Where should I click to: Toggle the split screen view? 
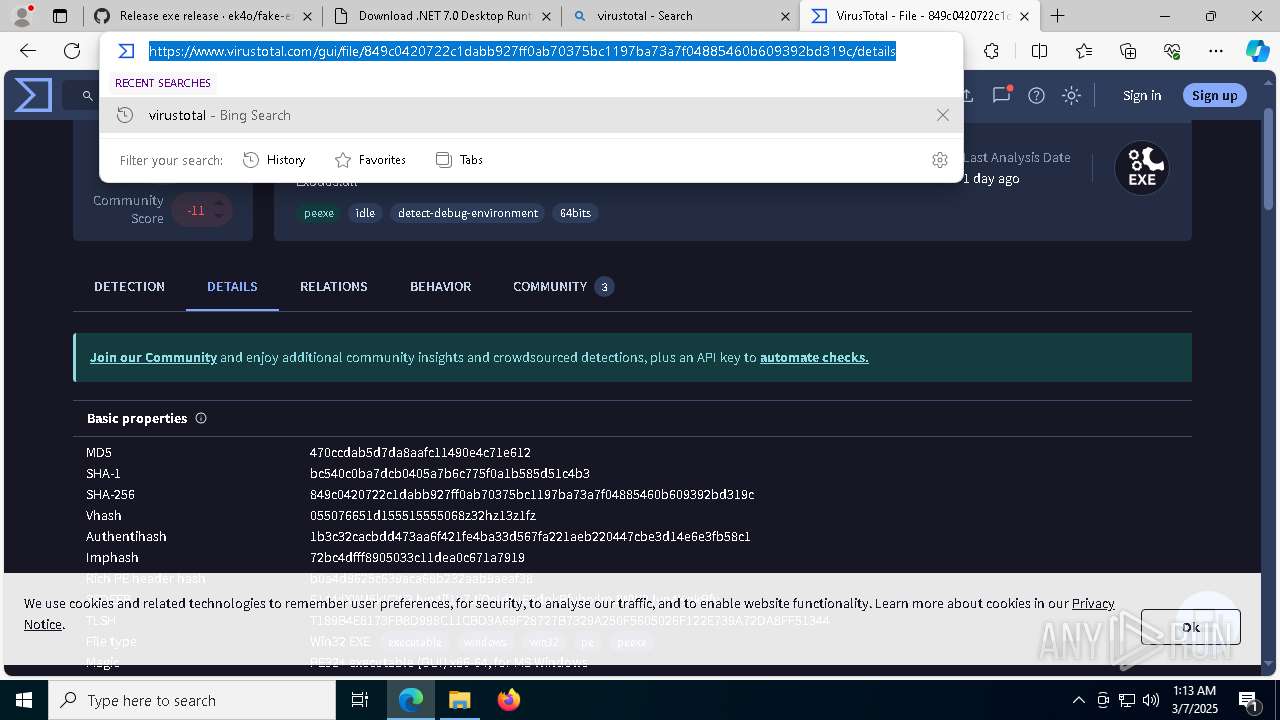[x=1039, y=51]
